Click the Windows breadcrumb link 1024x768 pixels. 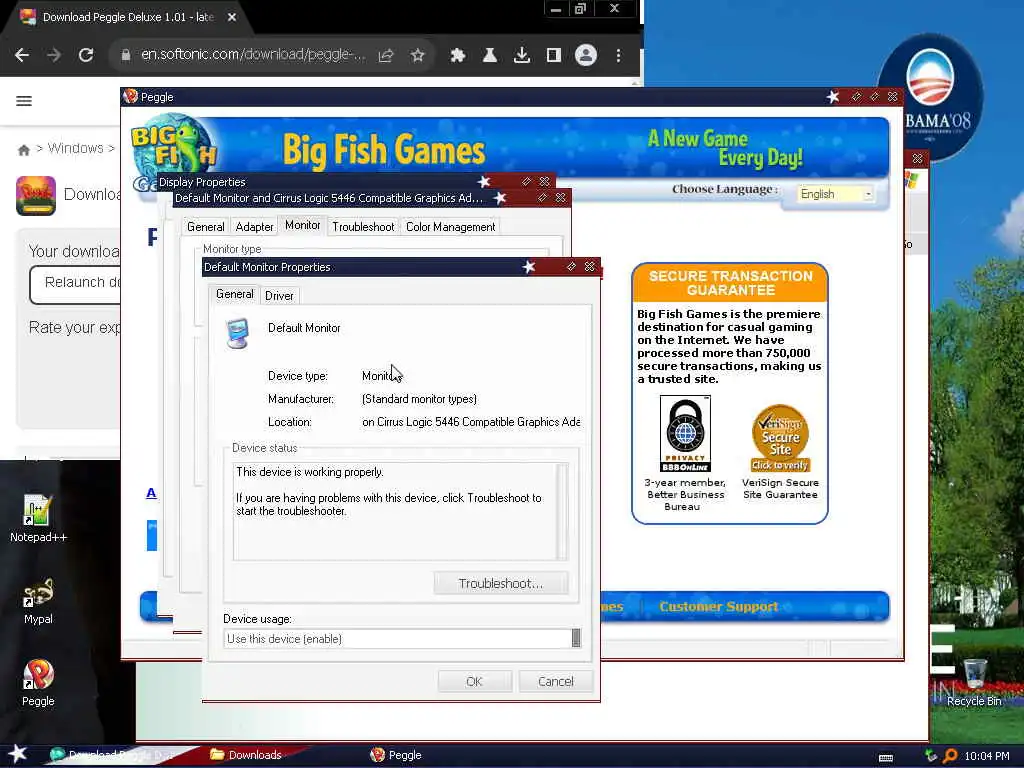(x=75, y=148)
